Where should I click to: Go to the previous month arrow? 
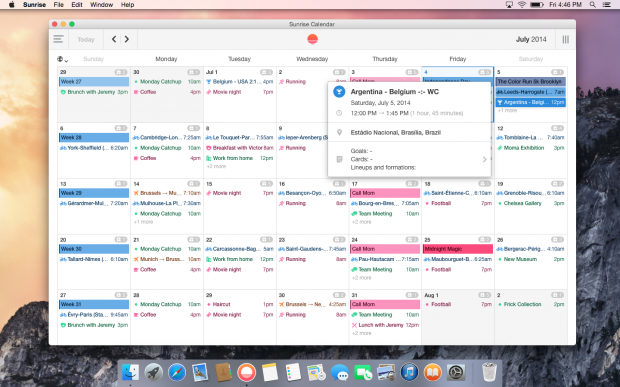pyautogui.click(x=114, y=39)
